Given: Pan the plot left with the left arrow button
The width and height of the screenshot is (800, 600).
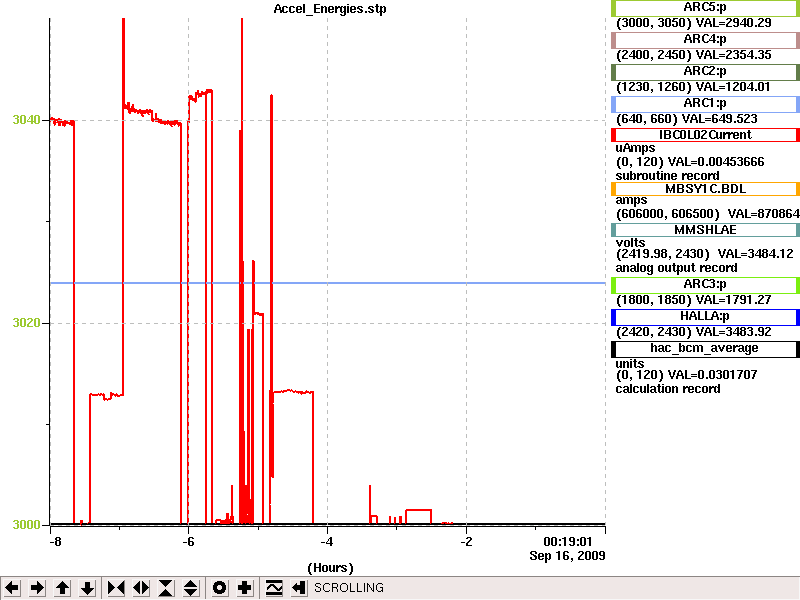Looking at the screenshot, I should coord(12,588).
